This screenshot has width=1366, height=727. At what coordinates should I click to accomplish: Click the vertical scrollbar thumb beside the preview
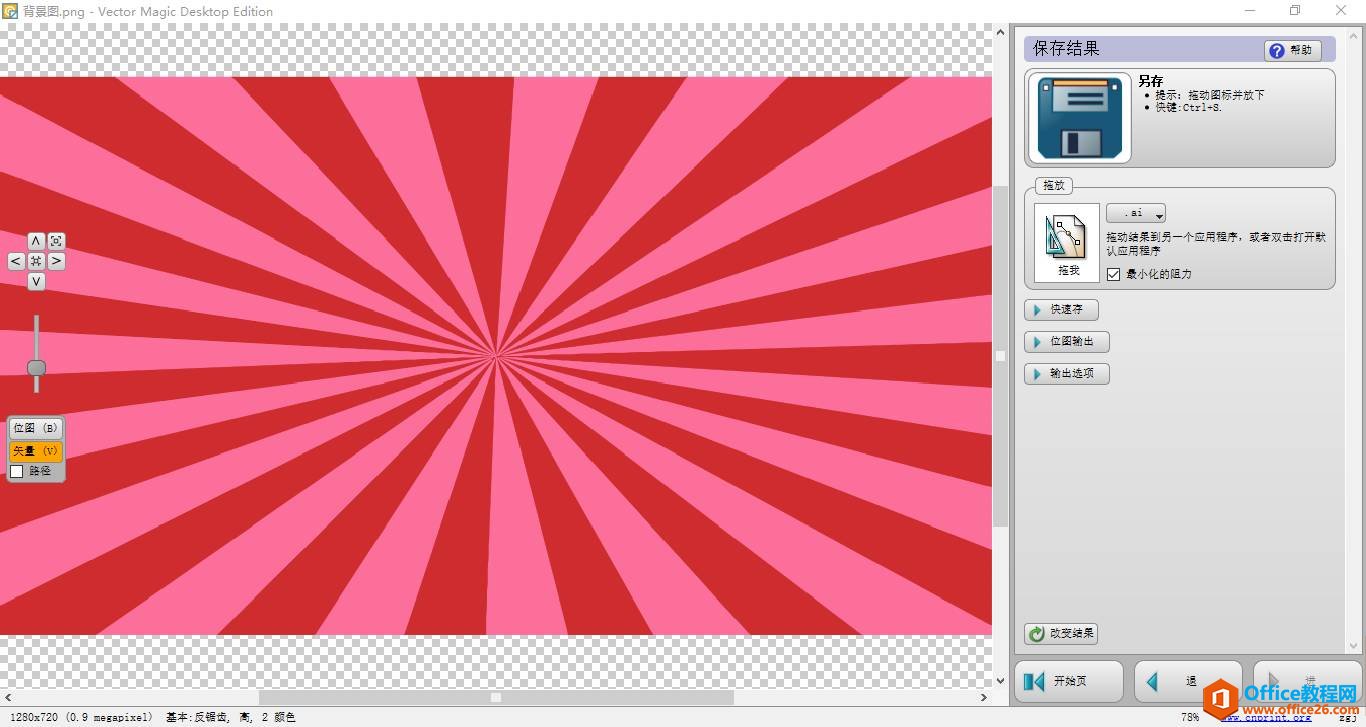(1000, 355)
